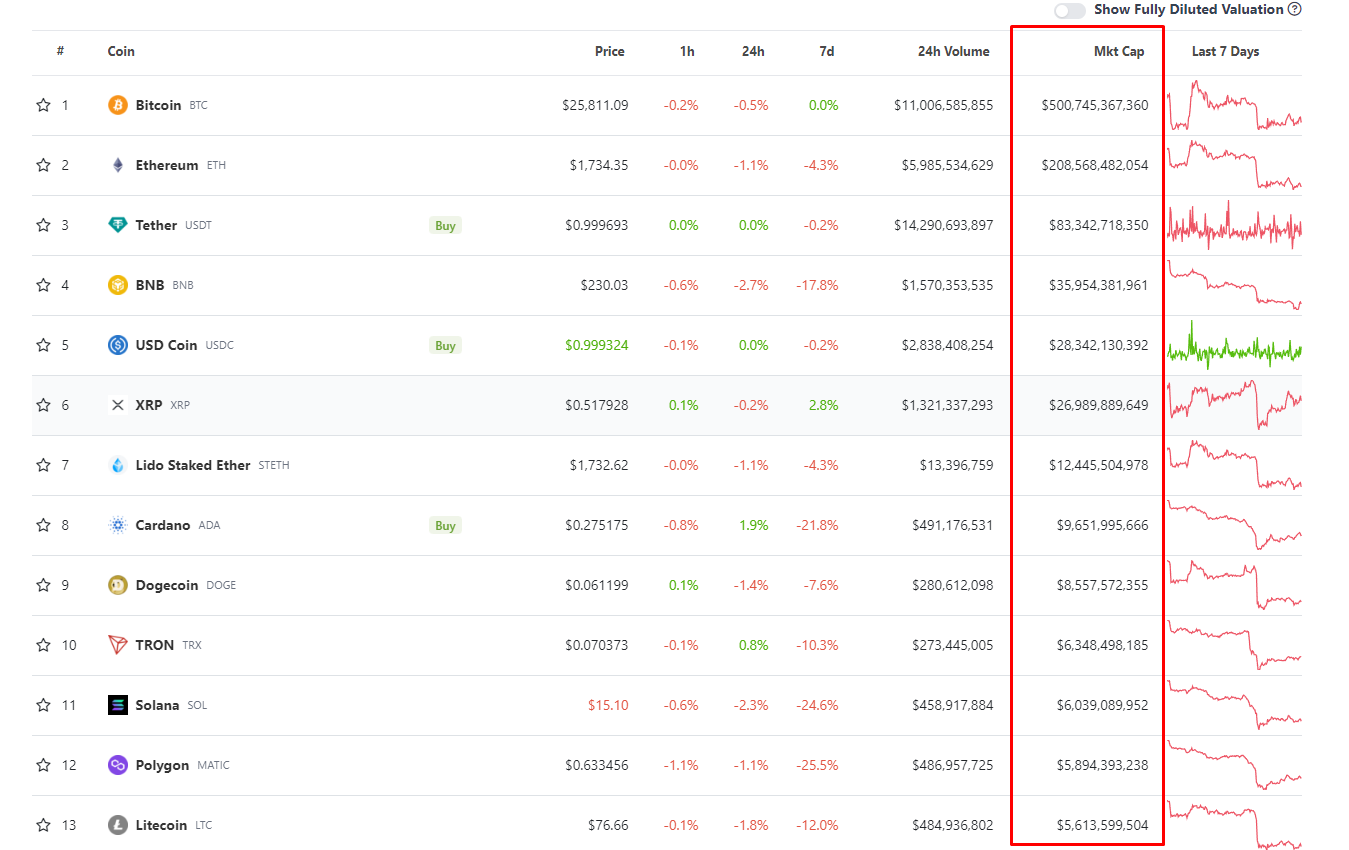The height and width of the screenshot is (850, 1349).
Task: Click the Litecoin logo icon
Action: click(117, 824)
